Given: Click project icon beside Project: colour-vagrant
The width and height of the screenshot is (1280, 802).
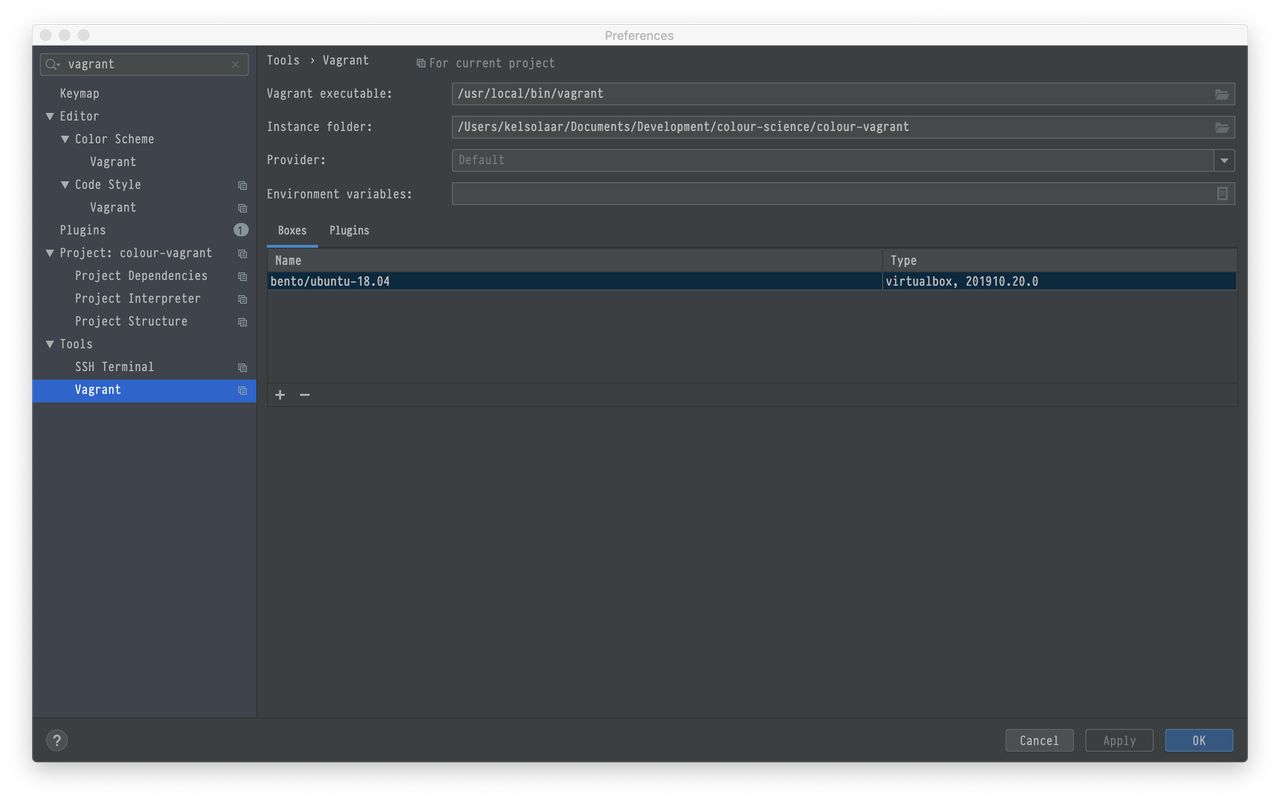Looking at the screenshot, I should point(242,254).
